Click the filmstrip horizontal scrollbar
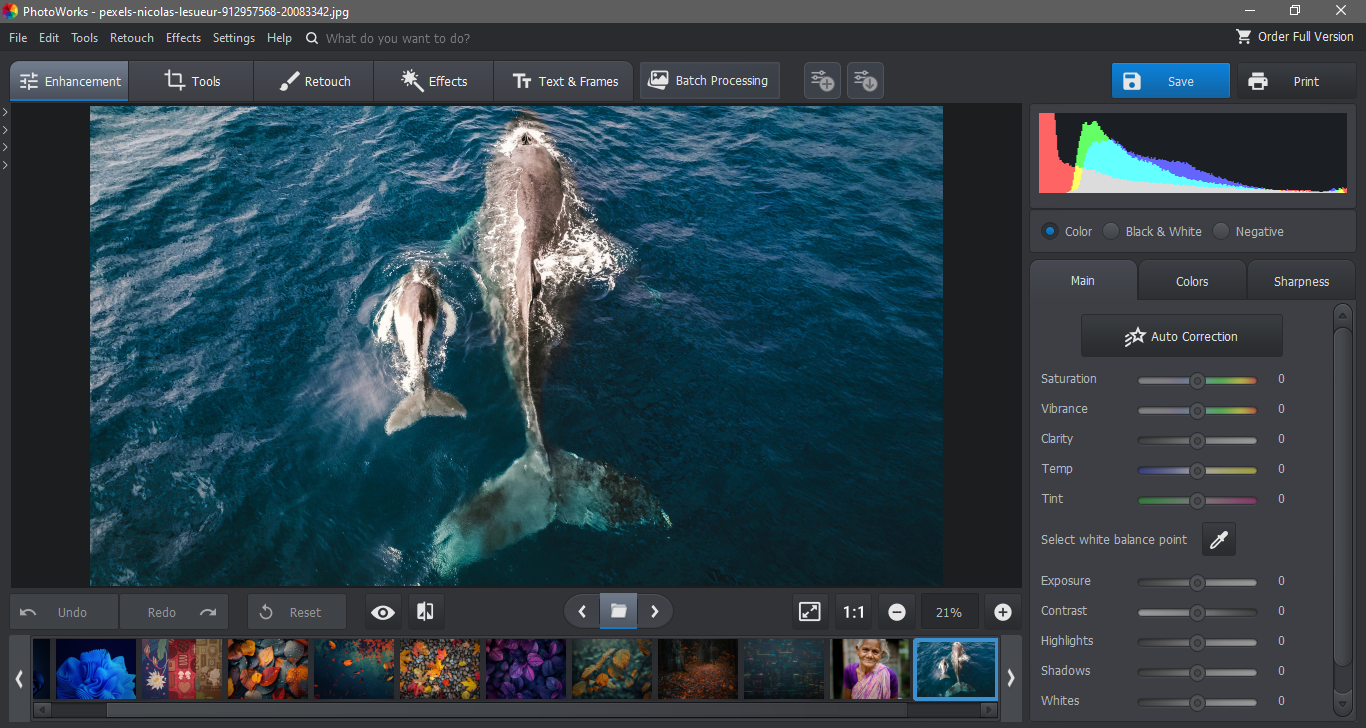The image size is (1366, 728). (x=507, y=710)
